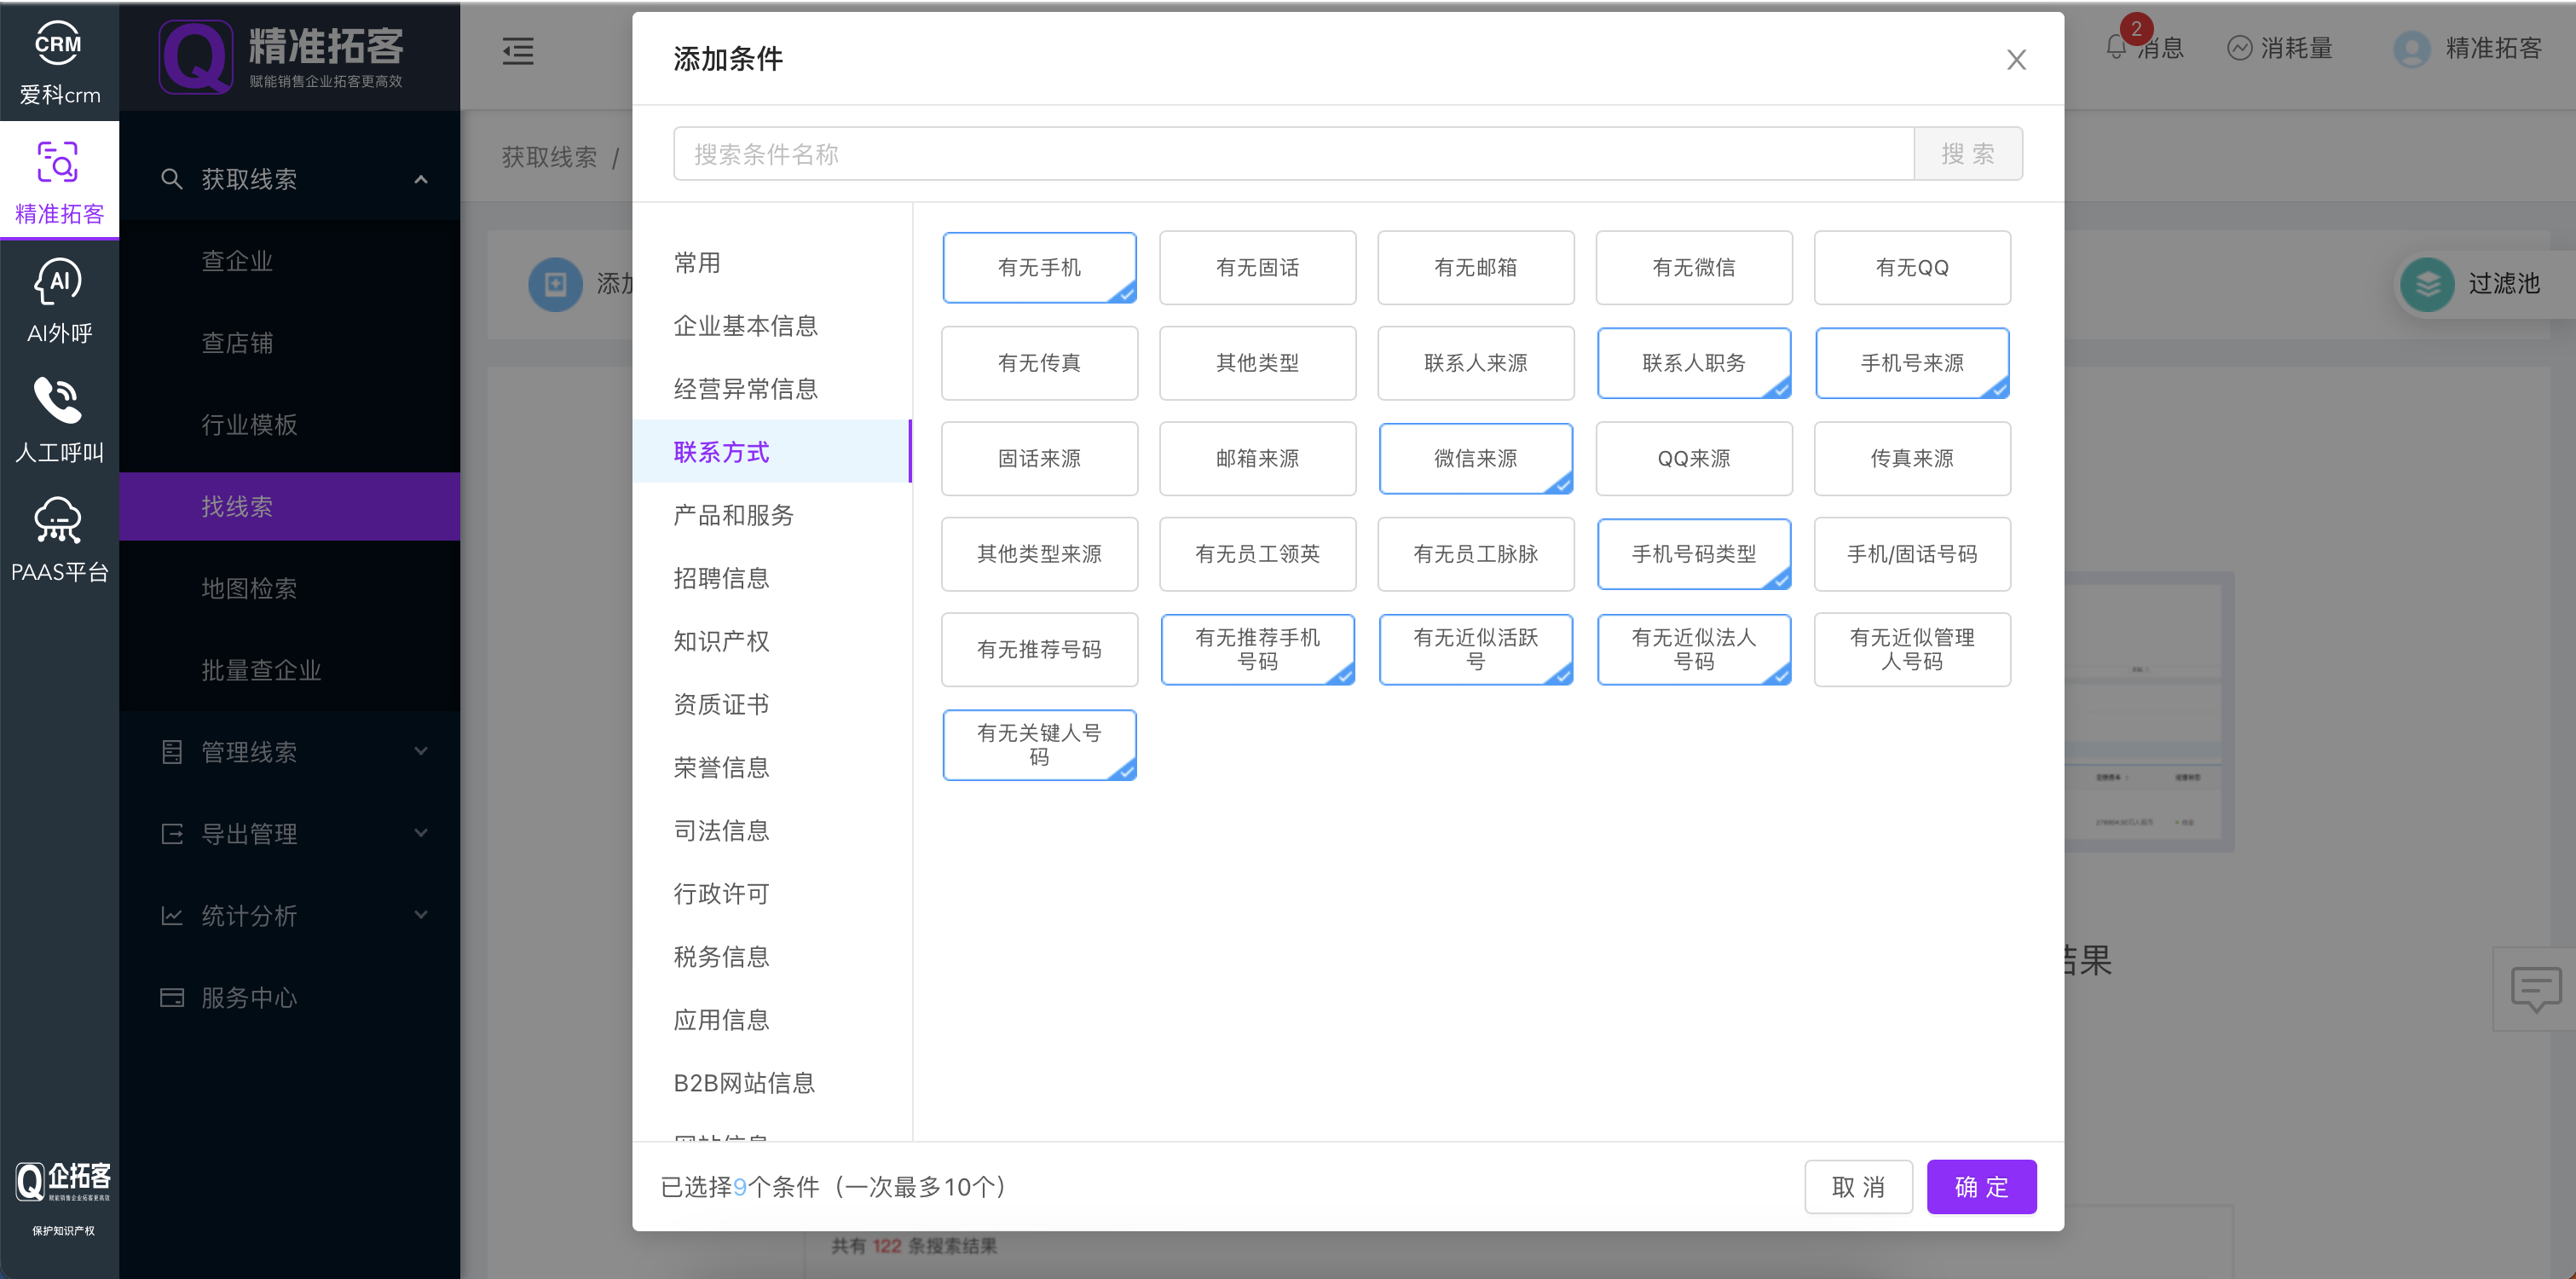Open the PAAS平台 cloud icon
Screen dimensions: 2576x1279
pos(59,521)
